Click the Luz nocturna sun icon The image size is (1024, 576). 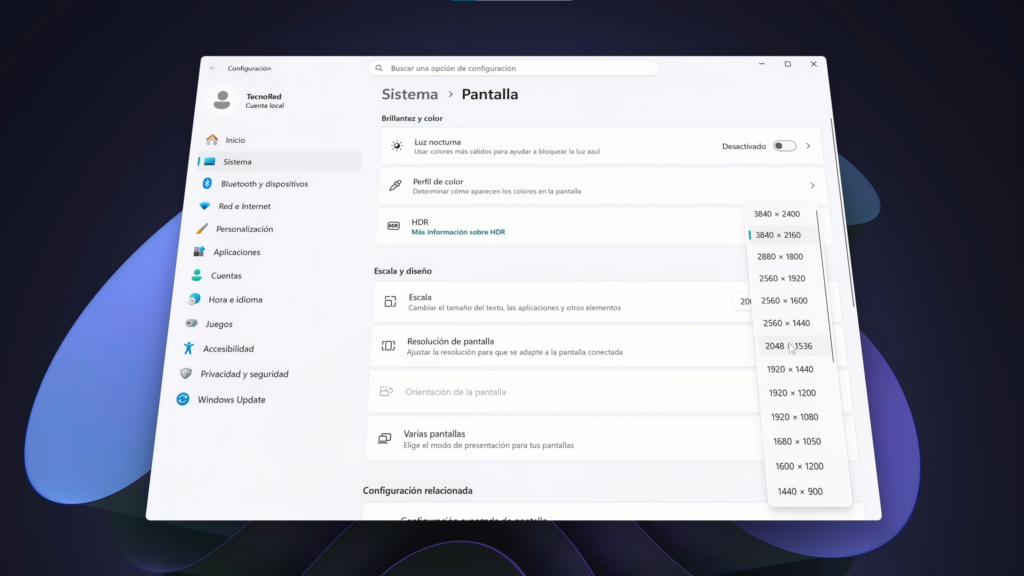coord(397,146)
